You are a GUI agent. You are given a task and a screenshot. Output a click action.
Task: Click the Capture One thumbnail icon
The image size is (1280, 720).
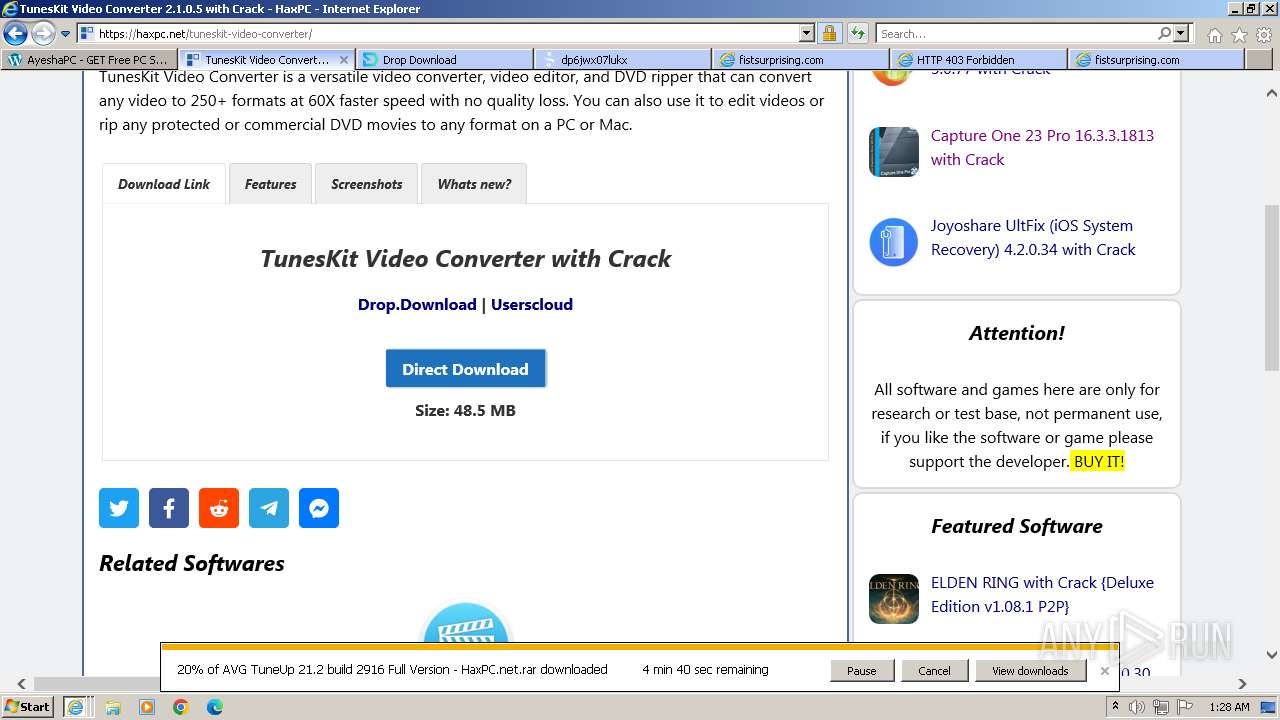click(x=894, y=152)
